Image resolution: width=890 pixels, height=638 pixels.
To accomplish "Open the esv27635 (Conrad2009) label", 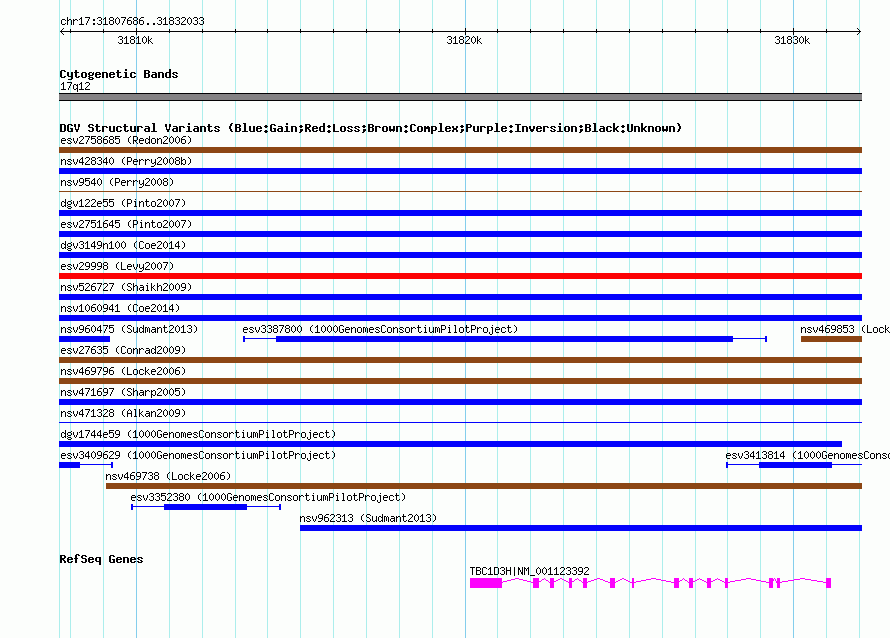I will [x=123, y=350].
